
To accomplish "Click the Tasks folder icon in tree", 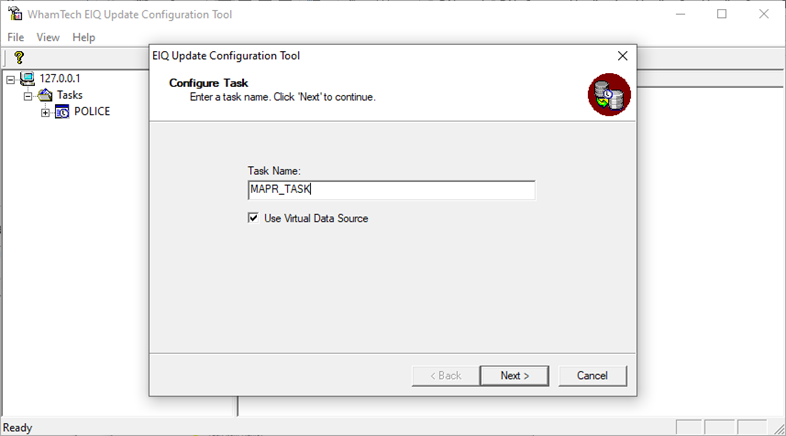I will (45, 95).
